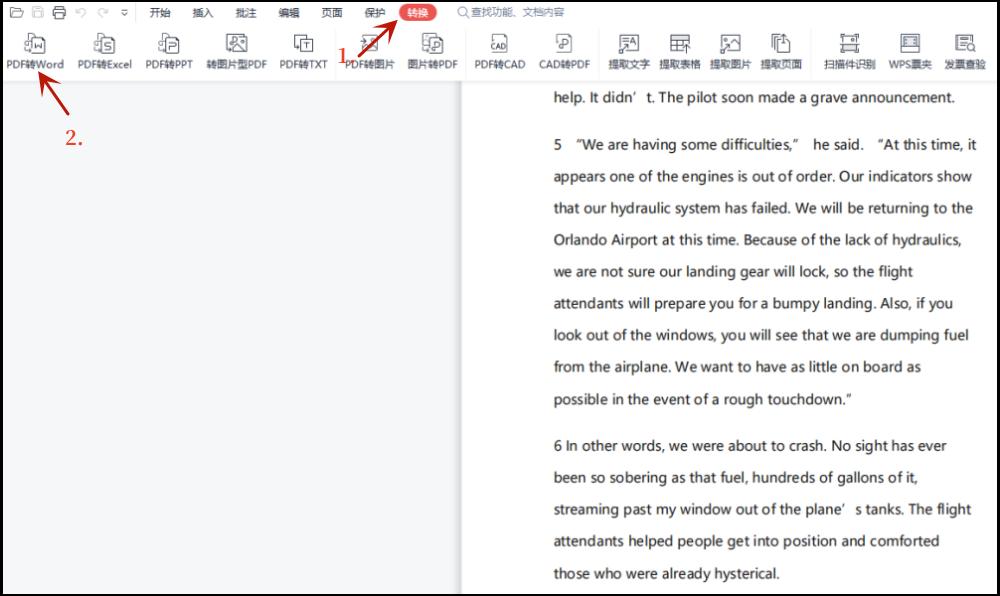The image size is (1000, 596).
Task: Switch to the 开始 tab
Action: click(160, 12)
